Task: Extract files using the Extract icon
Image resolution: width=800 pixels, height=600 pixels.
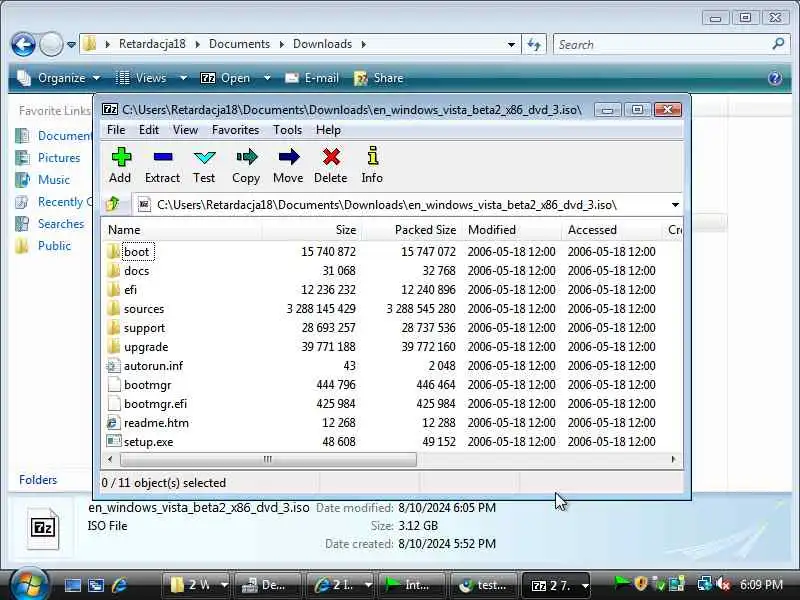Action: (x=163, y=165)
